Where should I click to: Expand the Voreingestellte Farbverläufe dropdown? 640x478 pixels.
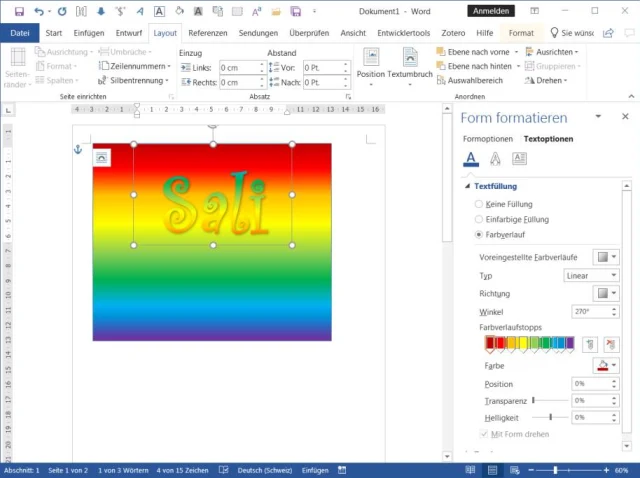(605, 257)
